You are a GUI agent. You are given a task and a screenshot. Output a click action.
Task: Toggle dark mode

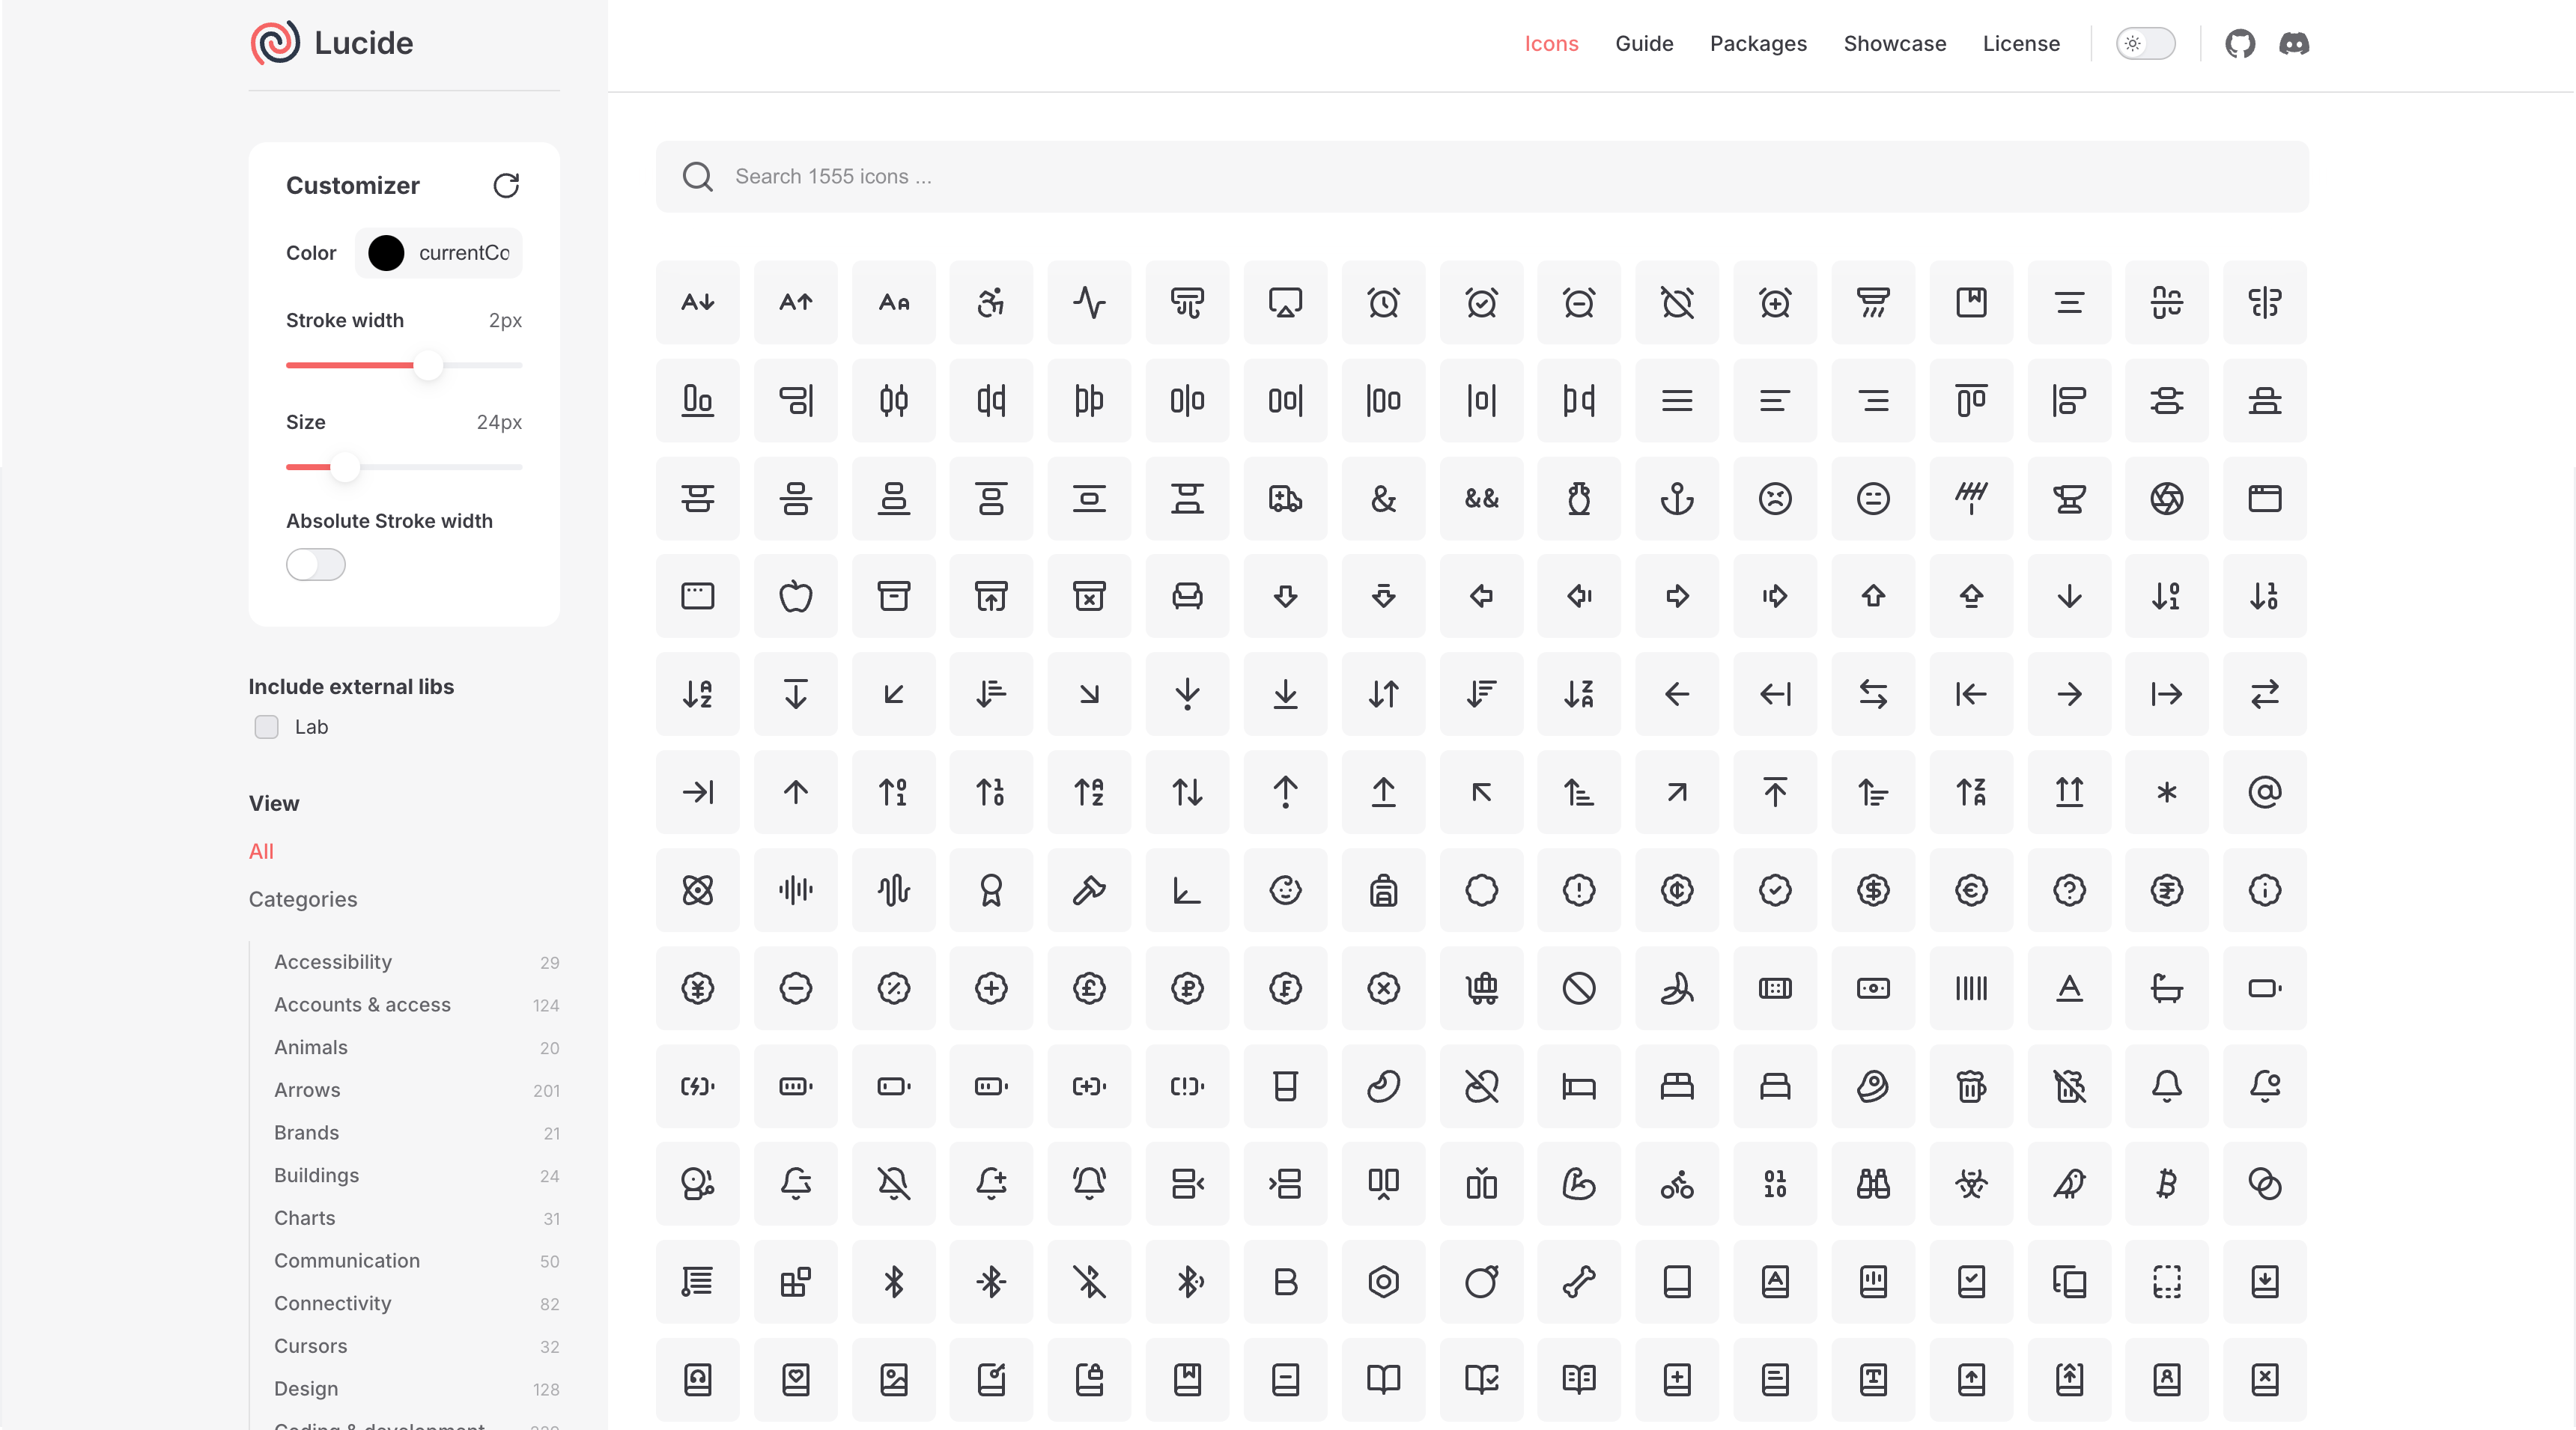pyautogui.click(x=2145, y=43)
